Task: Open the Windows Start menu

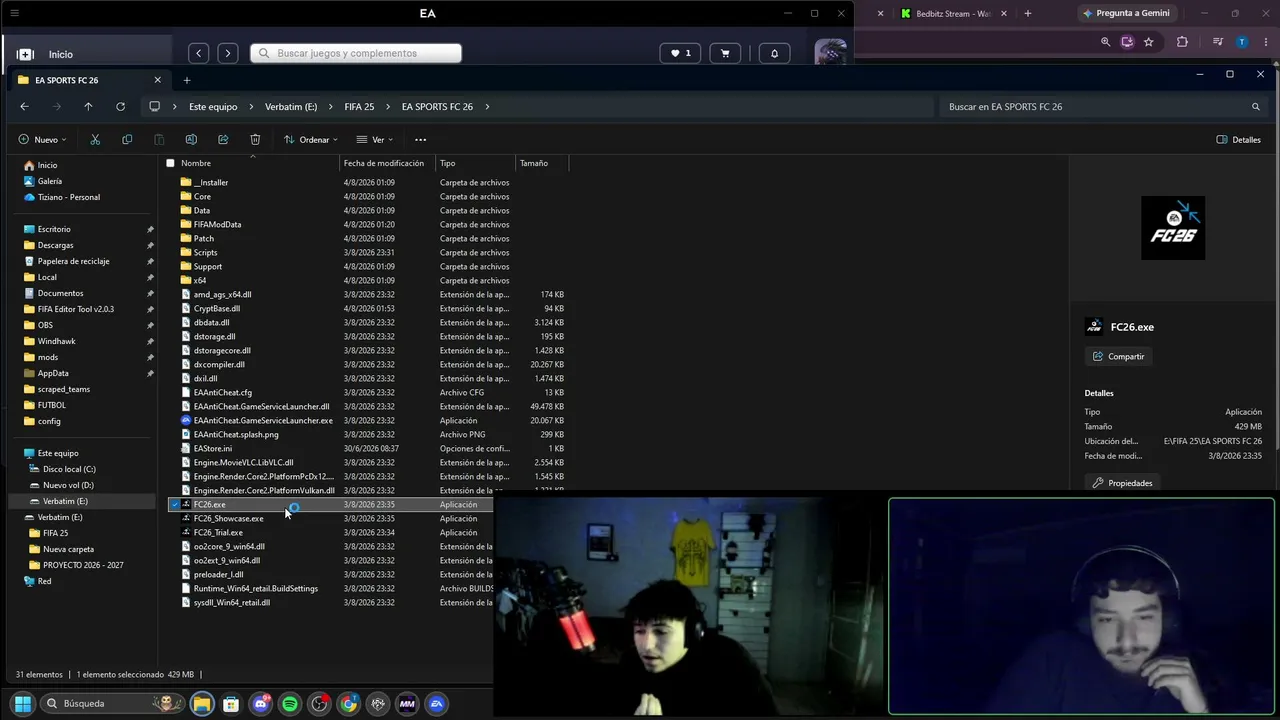Action: click(x=22, y=704)
